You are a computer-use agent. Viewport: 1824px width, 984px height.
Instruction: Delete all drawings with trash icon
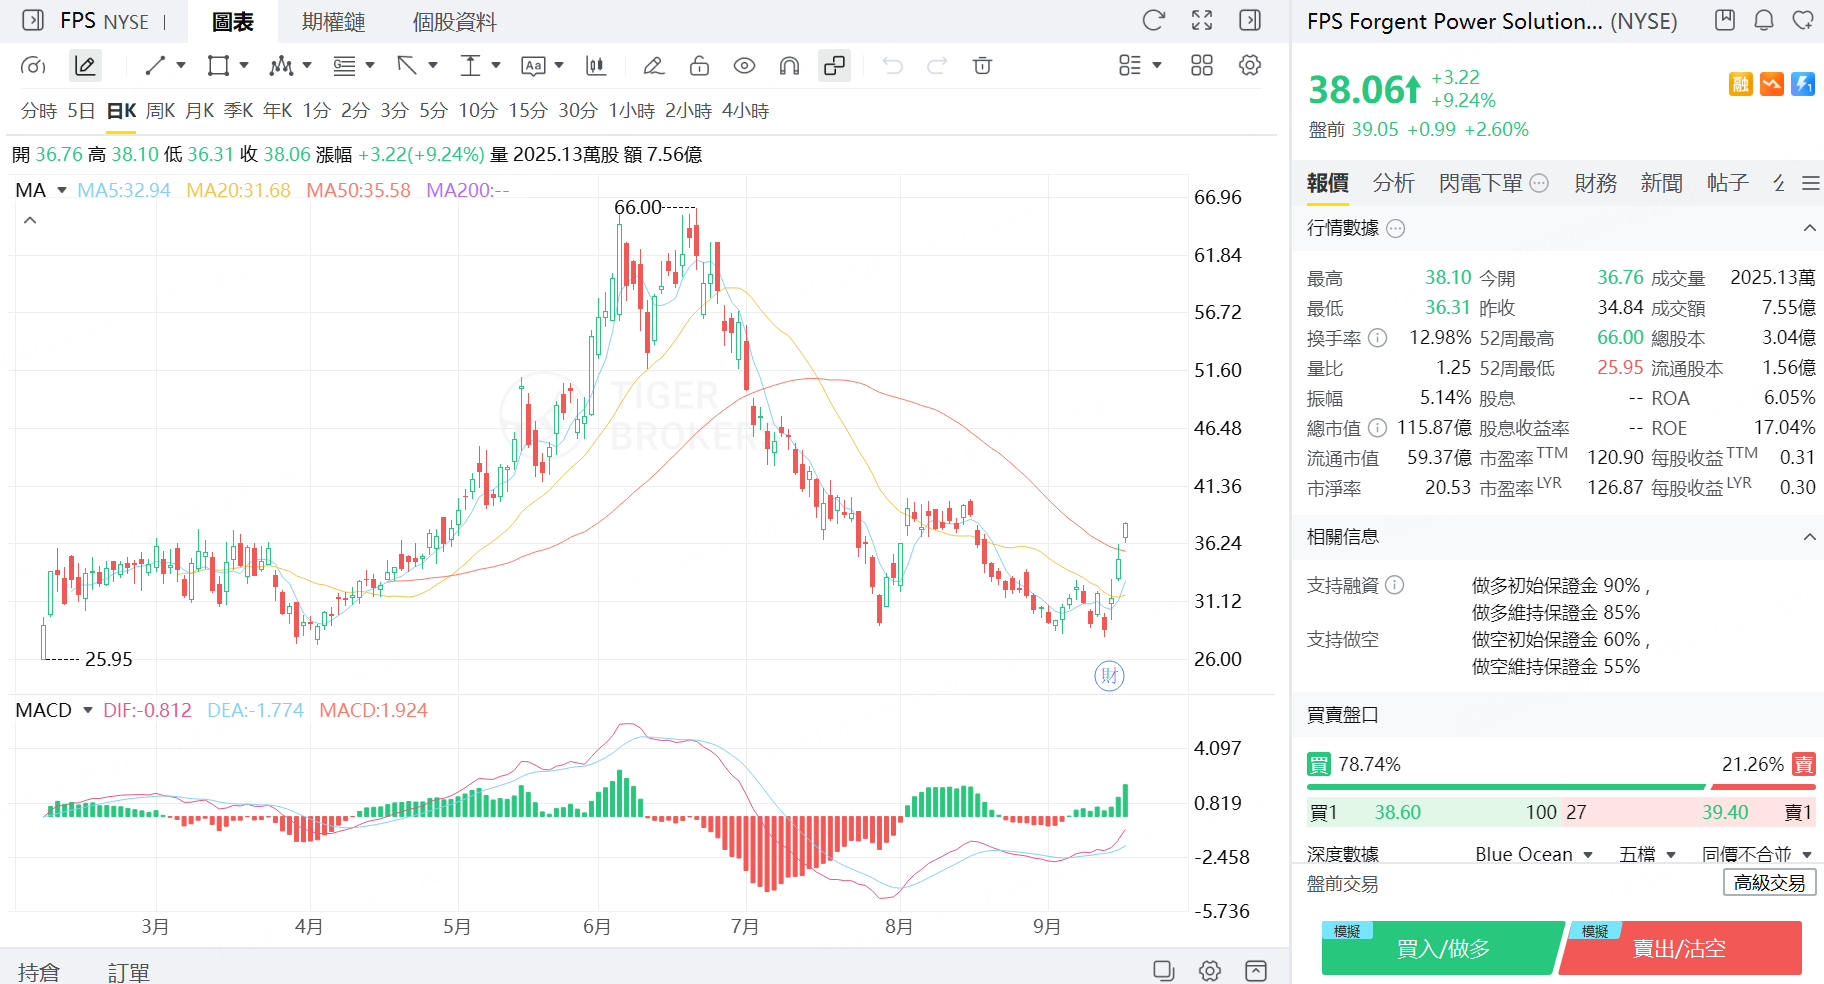982,66
